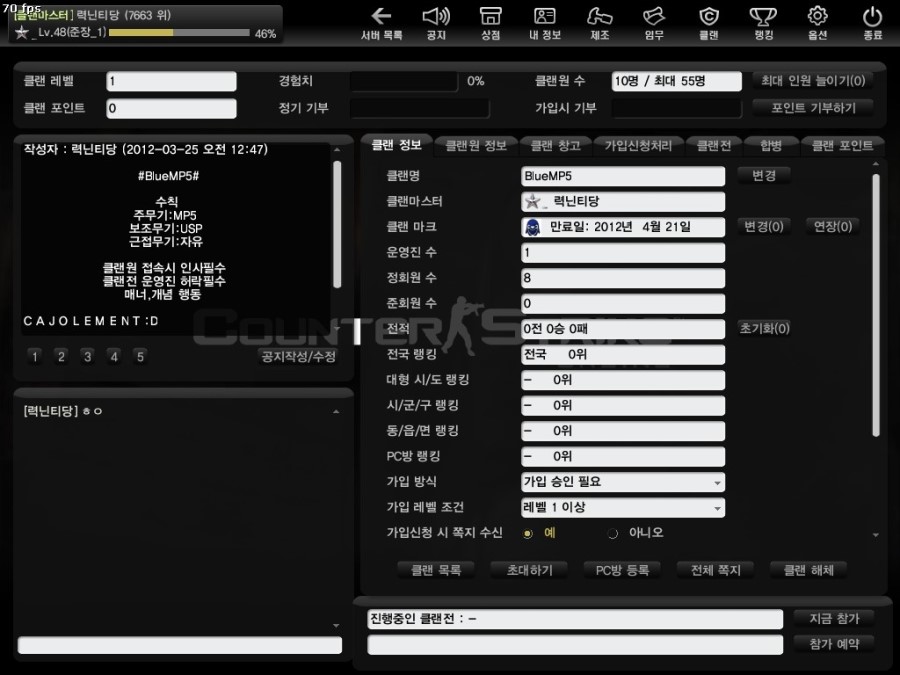Switch to the 클랜 정보 tab

(x=397, y=145)
